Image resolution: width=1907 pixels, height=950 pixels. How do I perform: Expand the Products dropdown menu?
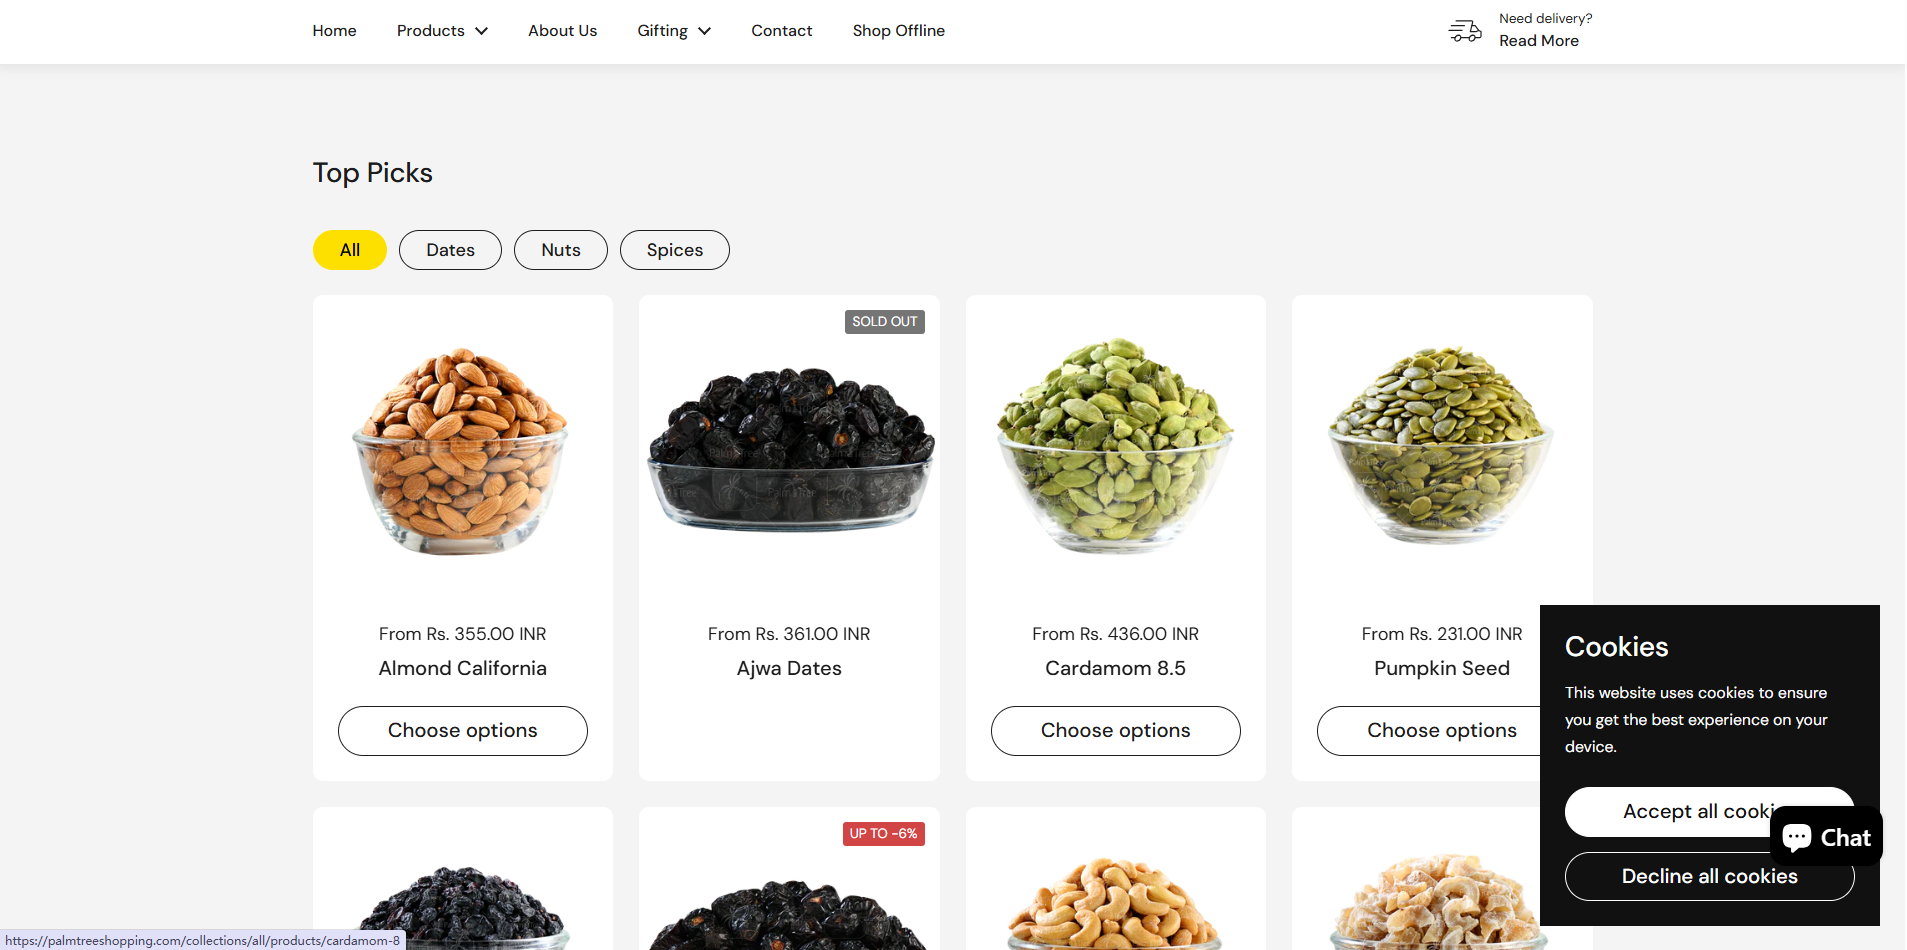(442, 31)
